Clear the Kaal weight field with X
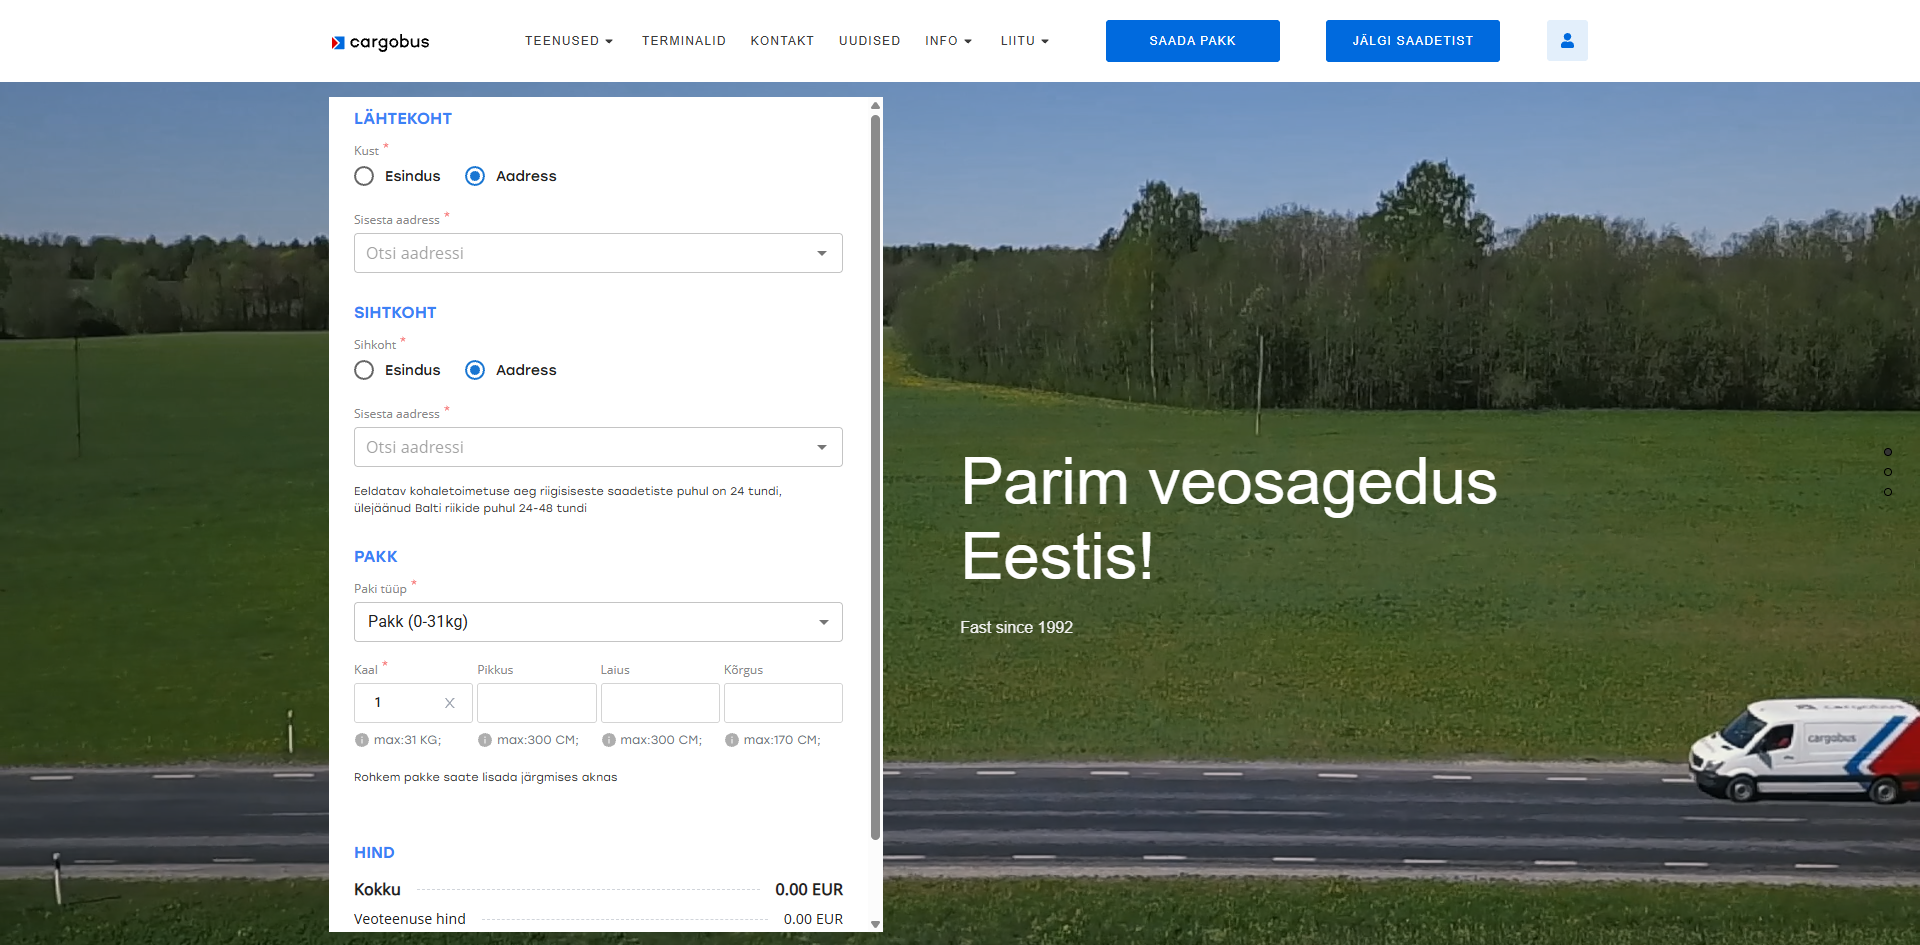1920x945 pixels. coord(450,703)
